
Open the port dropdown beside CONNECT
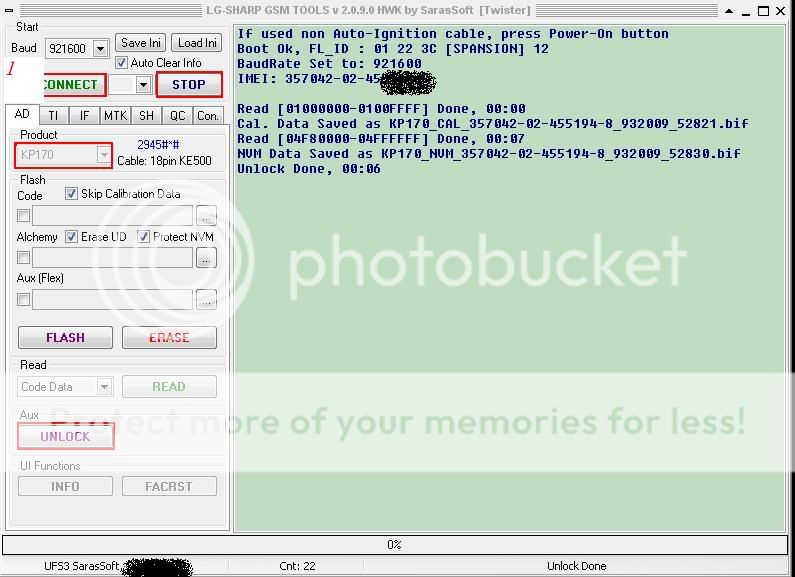click(143, 85)
